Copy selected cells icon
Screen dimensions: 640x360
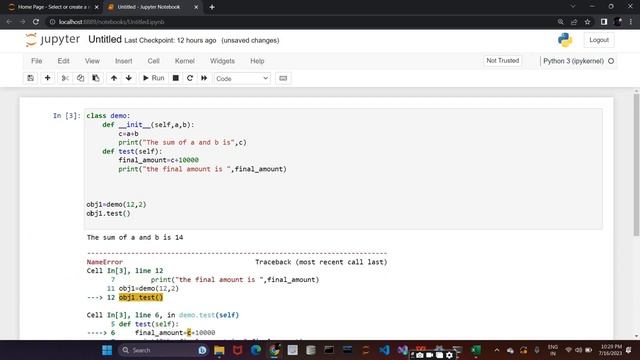(x=80, y=78)
